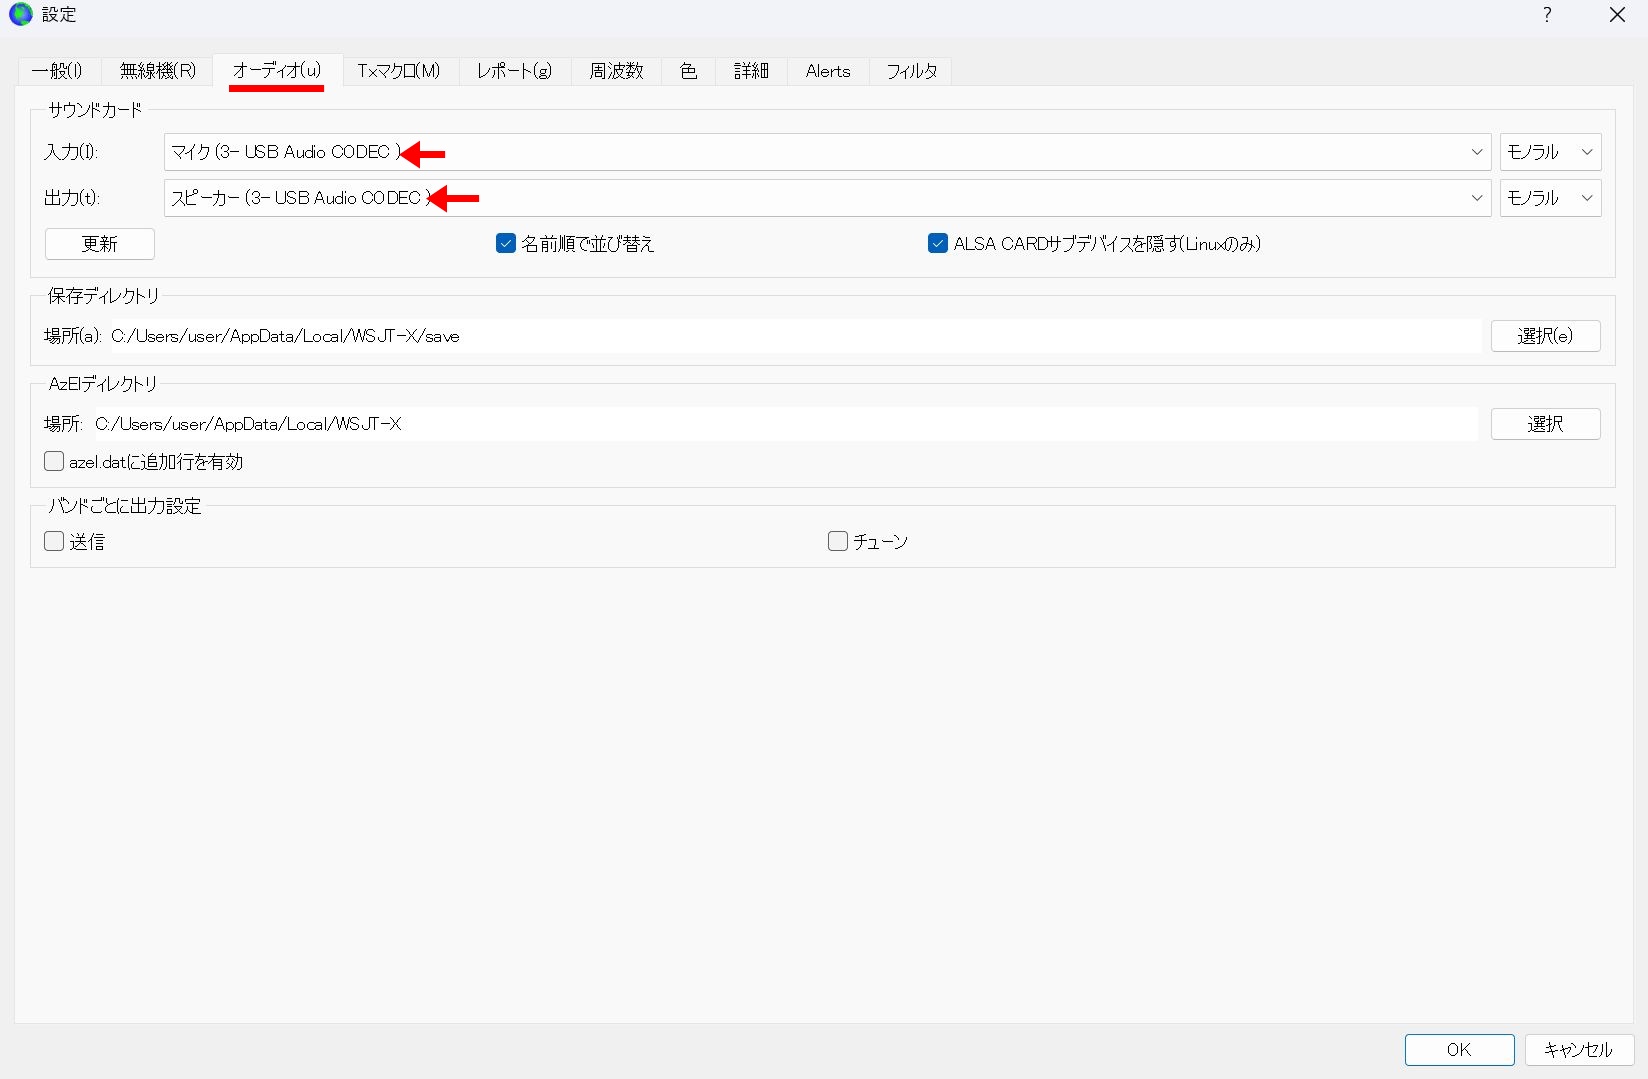
Task: Expand the input channel モノラル dropdown
Action: pos(1549,152)
